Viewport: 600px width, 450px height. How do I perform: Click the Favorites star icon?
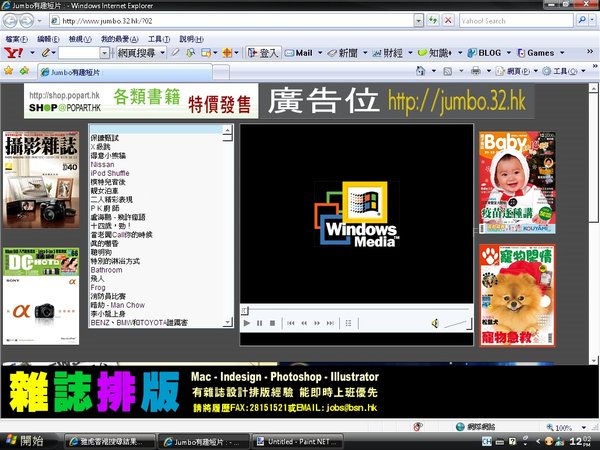[9, 72]
